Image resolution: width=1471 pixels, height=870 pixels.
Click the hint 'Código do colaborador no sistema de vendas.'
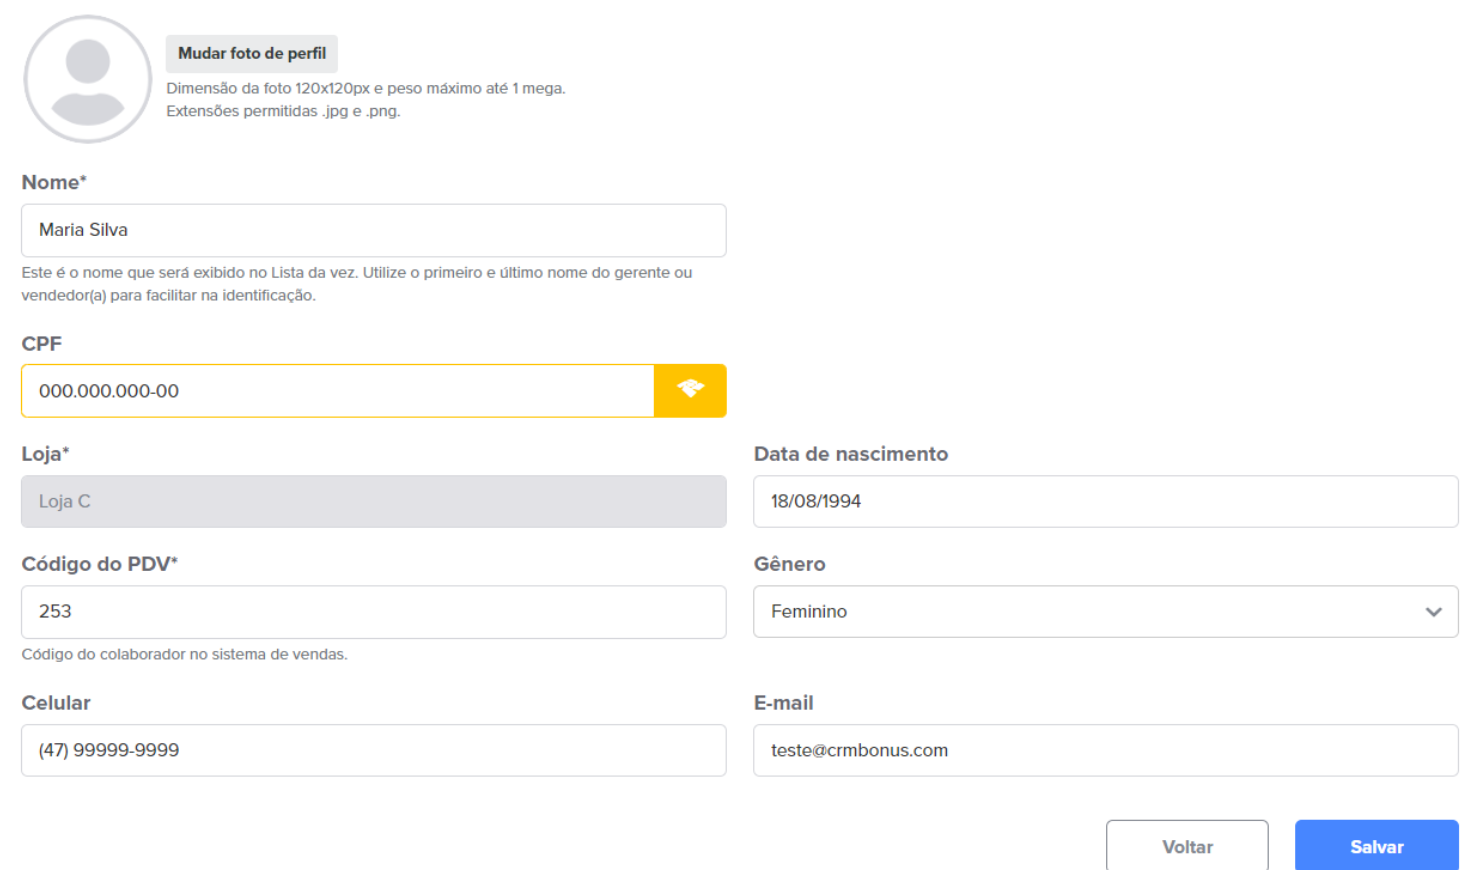click(185, 654)
